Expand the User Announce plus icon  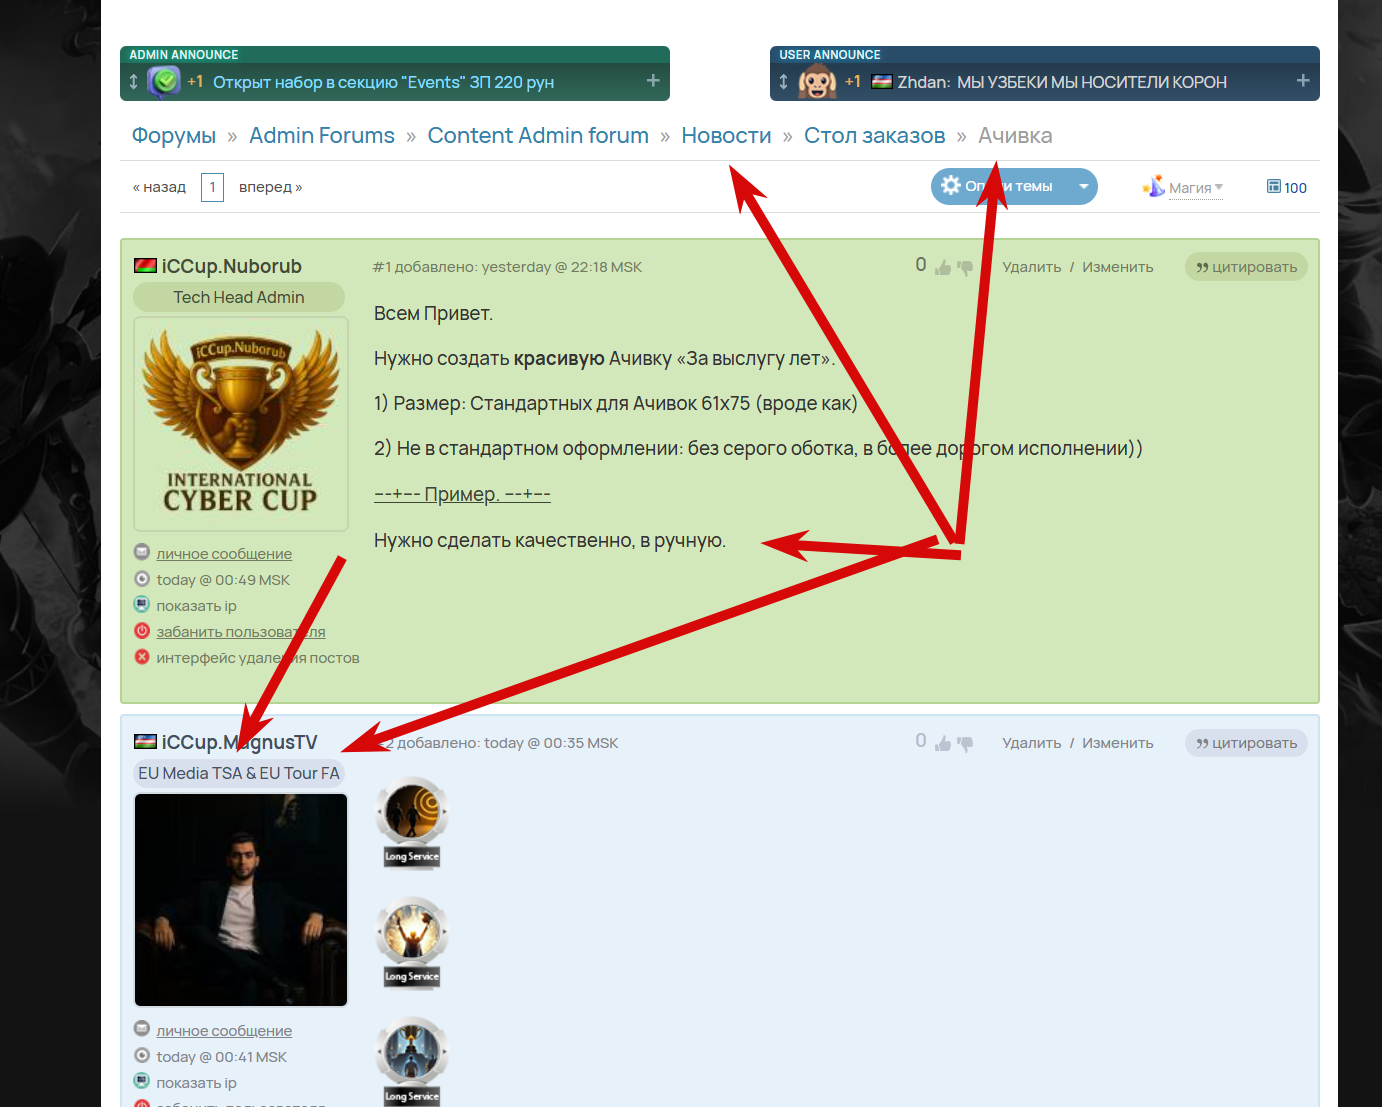[1303, 81]
